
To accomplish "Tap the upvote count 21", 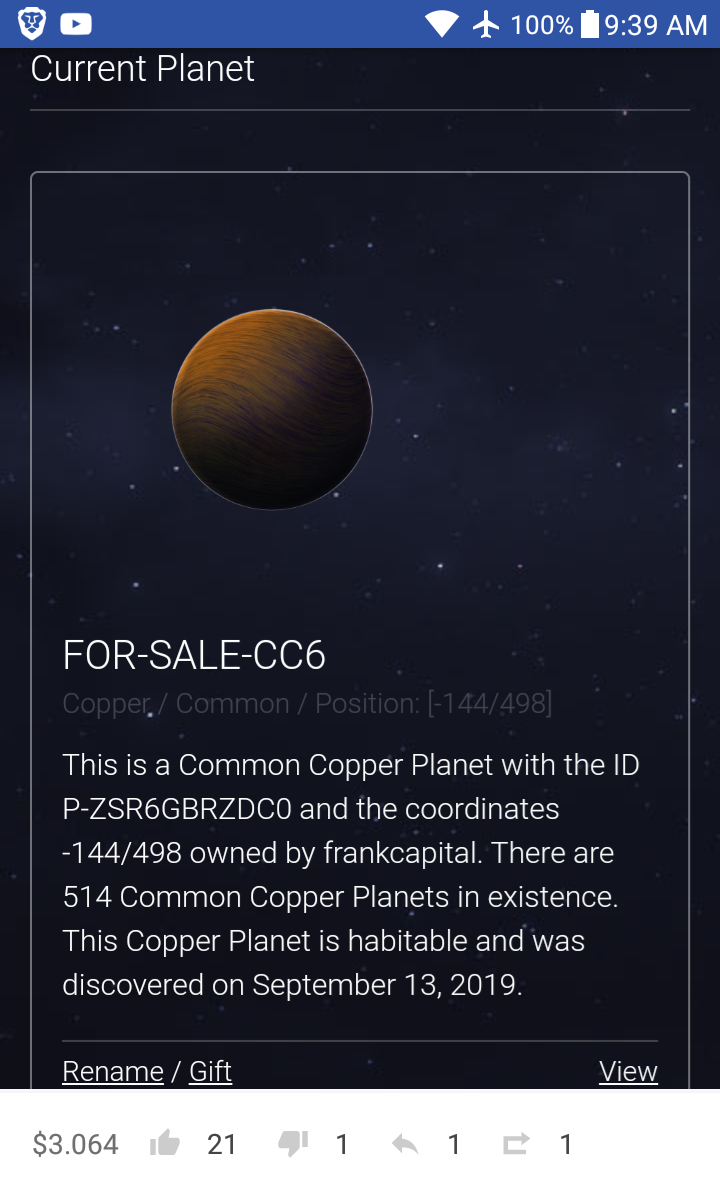I will 222,1144.
